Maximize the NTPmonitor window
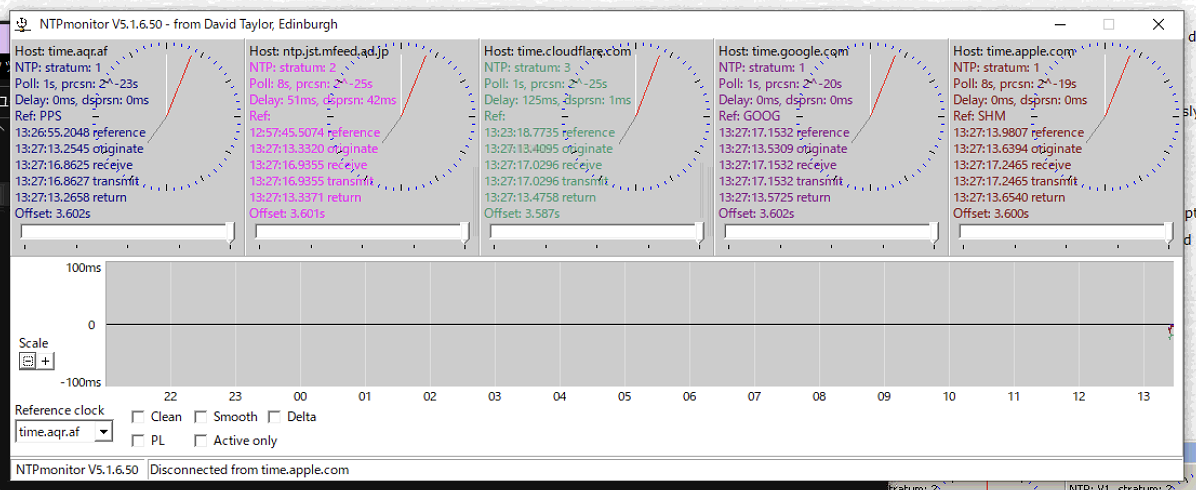The image size is (1196, 490). (x=1108, y=24)
